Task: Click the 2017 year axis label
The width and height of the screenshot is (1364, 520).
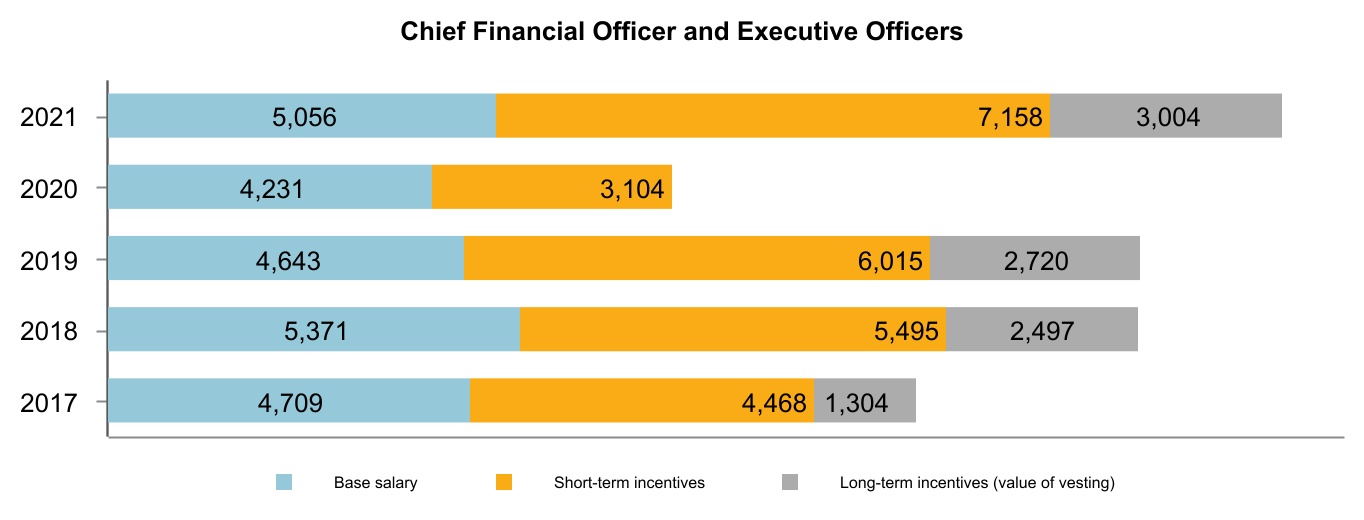Action: (49, 402)
